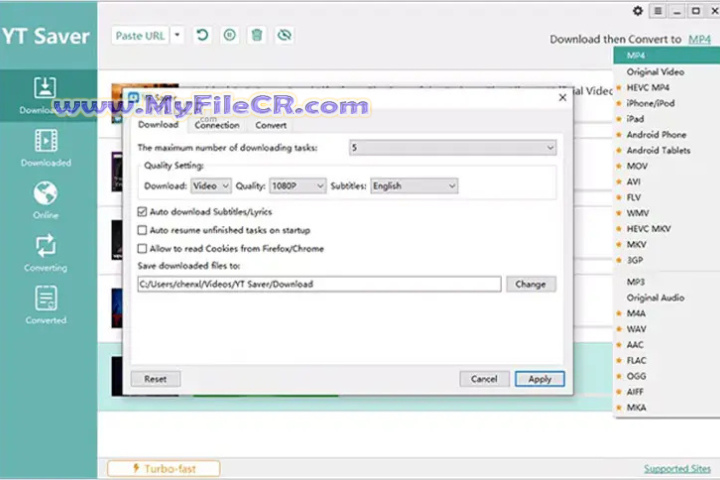Select WAV audio format

pyautogui.click(x=667, y=329)
